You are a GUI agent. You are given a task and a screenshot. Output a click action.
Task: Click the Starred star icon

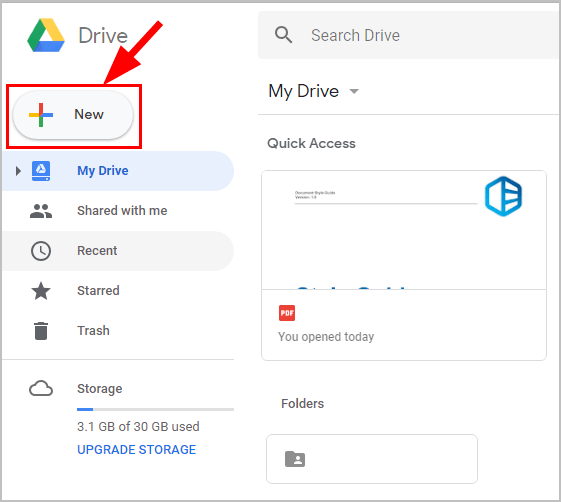(41, 291)
